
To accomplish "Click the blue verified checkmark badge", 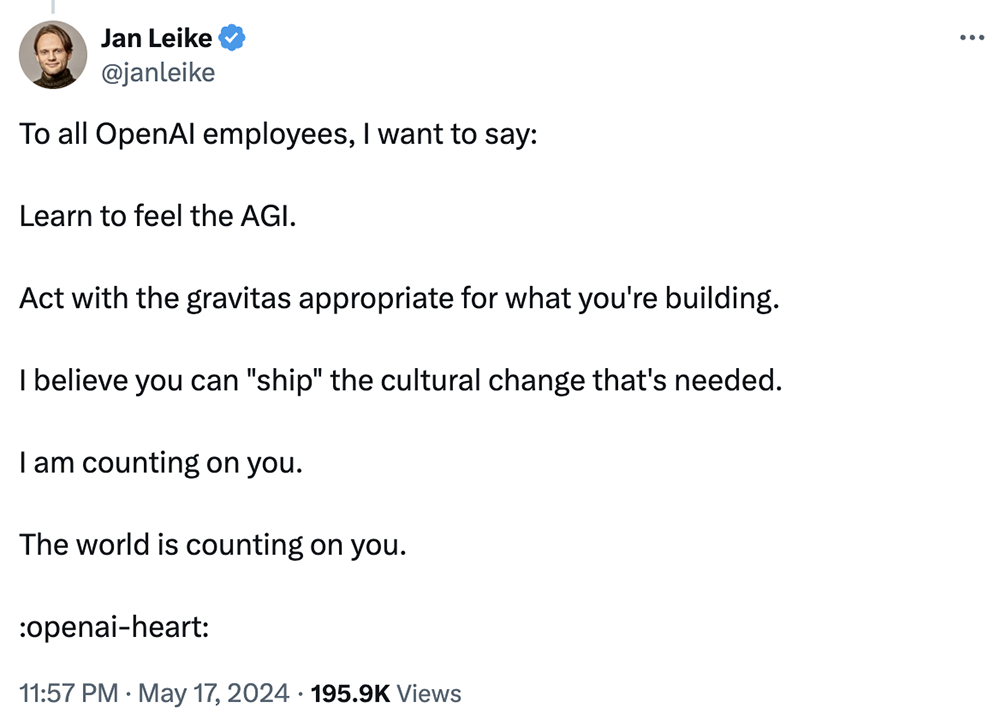I will tap(233, 39).
